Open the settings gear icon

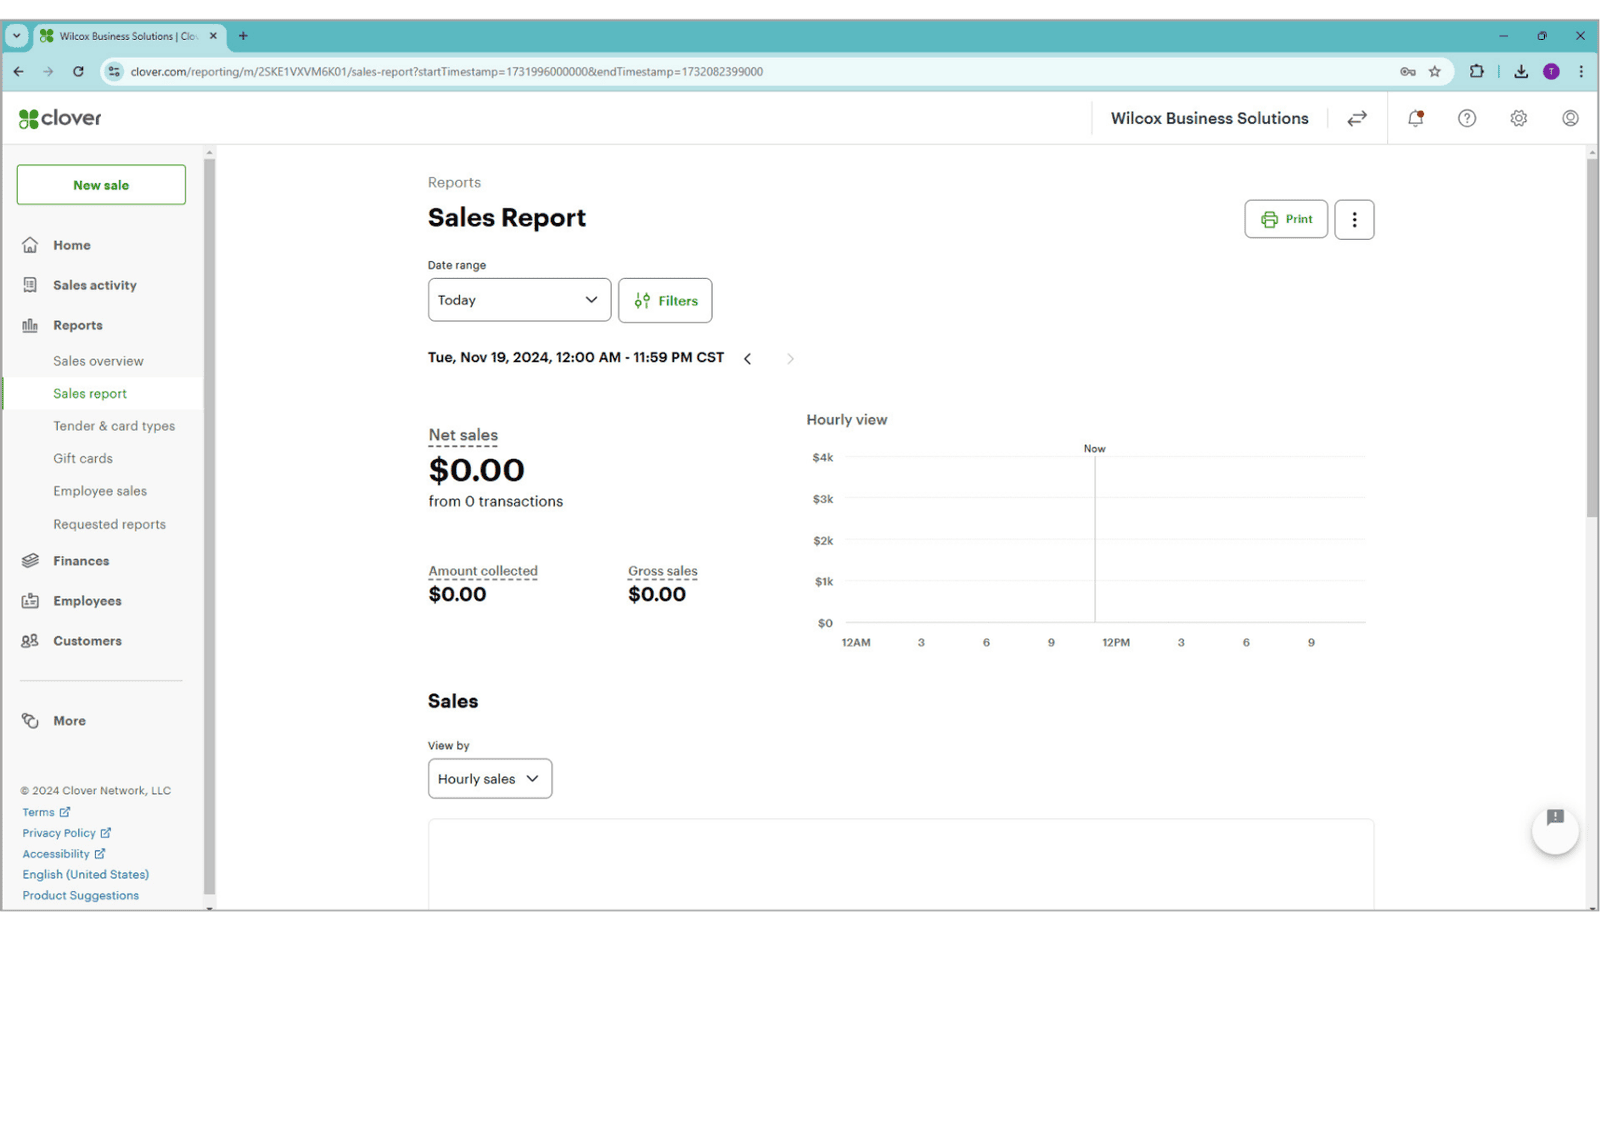(x=1518, y=118)
